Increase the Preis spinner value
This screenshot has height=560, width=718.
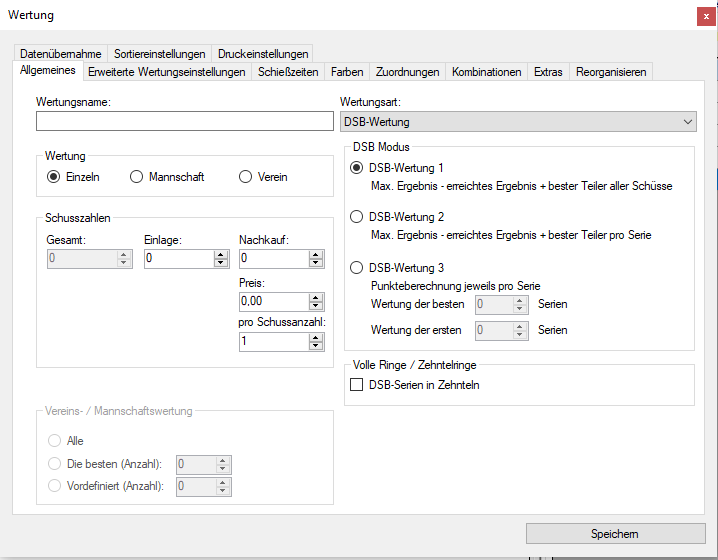tap(316, 296)
